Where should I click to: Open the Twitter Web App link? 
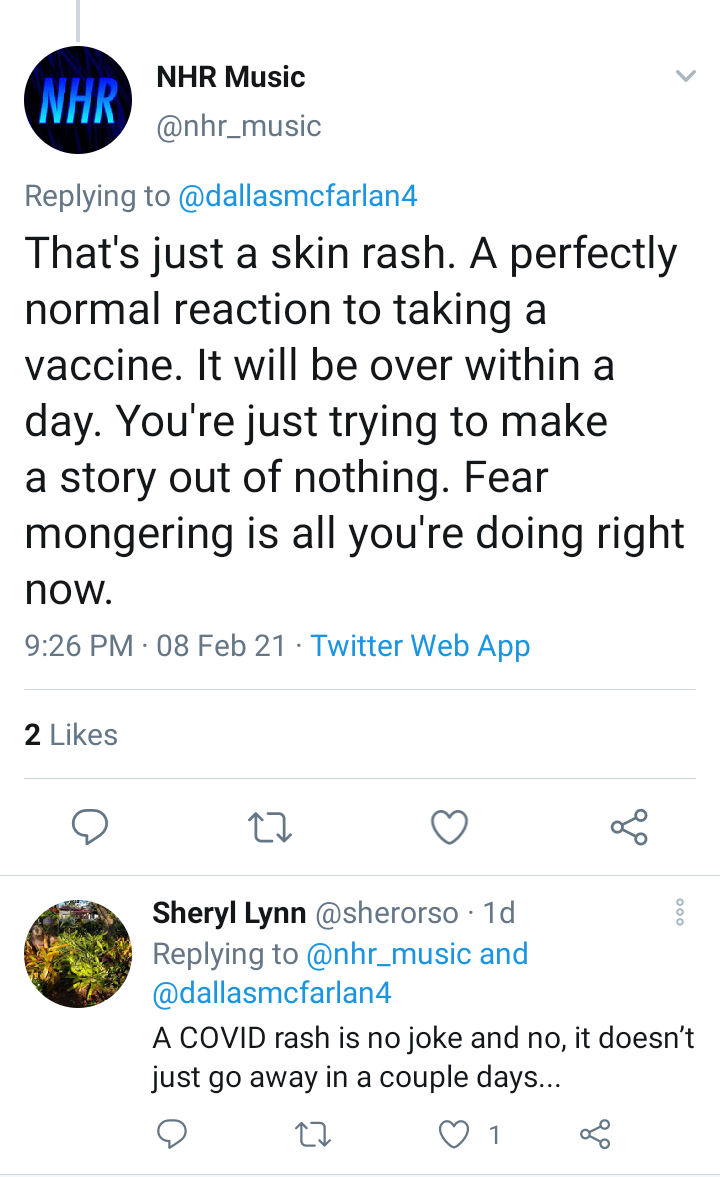(x=420, y=646)
